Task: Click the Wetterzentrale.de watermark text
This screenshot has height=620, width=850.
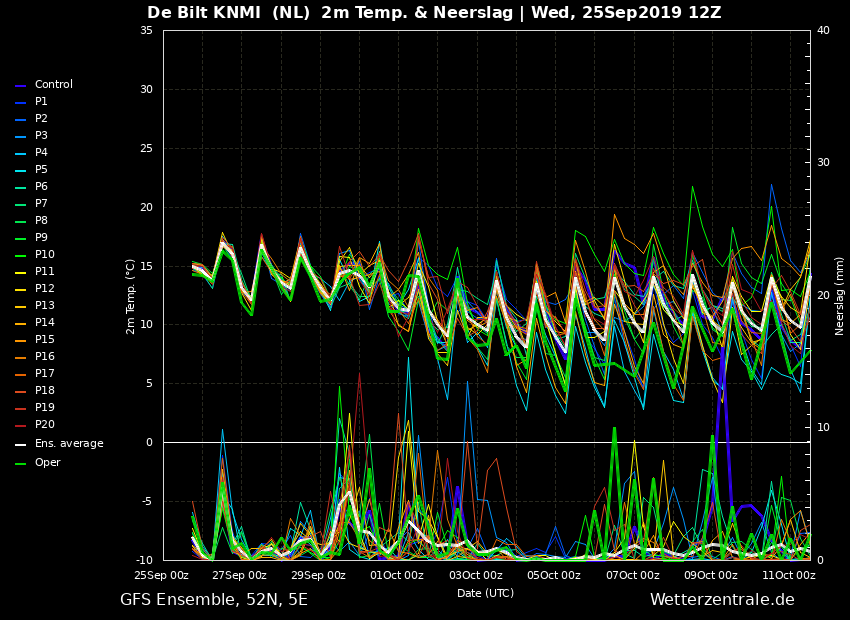Action: pos(722,599)
